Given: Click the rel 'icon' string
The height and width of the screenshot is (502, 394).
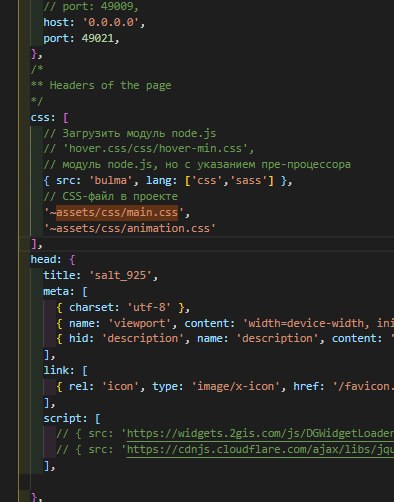Looking at the screenshot, I should pos(120,386).
